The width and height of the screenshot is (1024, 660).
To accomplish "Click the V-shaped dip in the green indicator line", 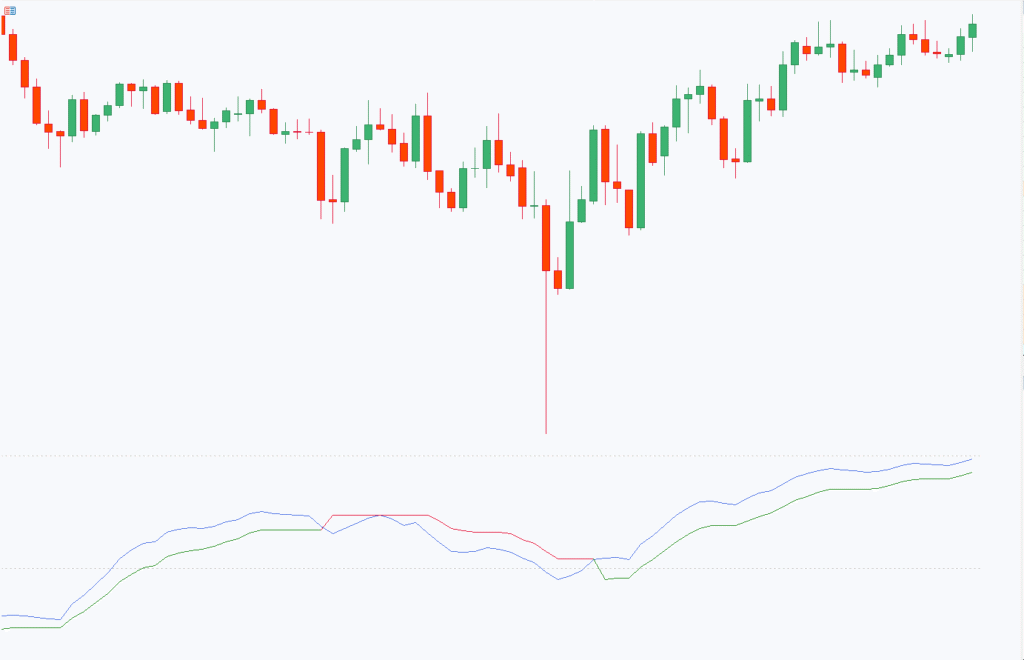I will 606,579.
